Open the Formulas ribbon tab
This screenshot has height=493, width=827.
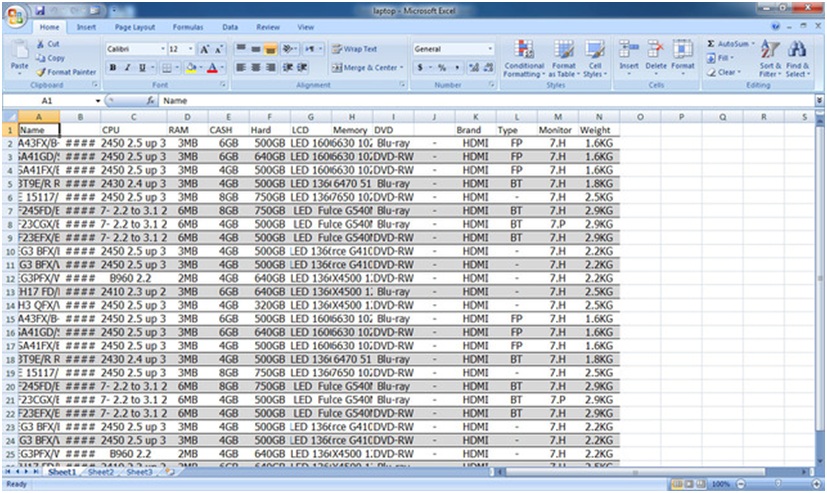pyautogui.click(x=188, y=27)
